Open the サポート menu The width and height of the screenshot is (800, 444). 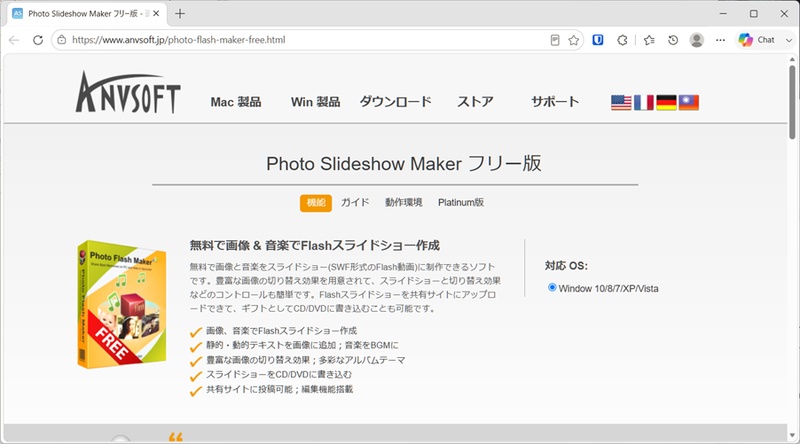coord(555,102)
